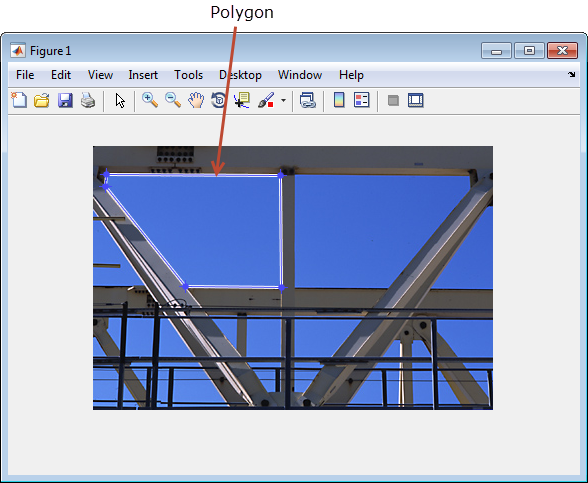Activate the Zoom In magnifier tool
588x483 pixels.
[x=150, y=100]
